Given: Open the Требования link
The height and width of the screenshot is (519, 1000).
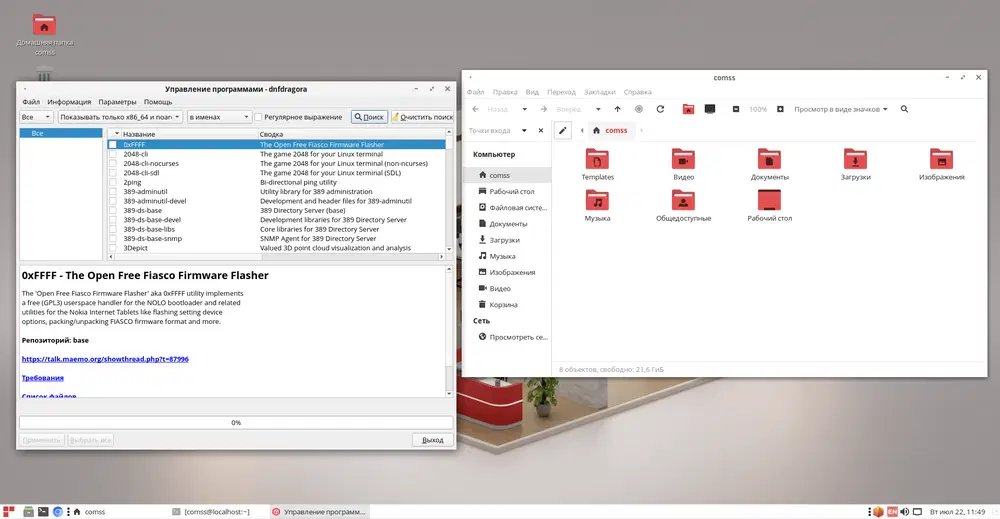Looking at the screenshot, I should (43, 377).
